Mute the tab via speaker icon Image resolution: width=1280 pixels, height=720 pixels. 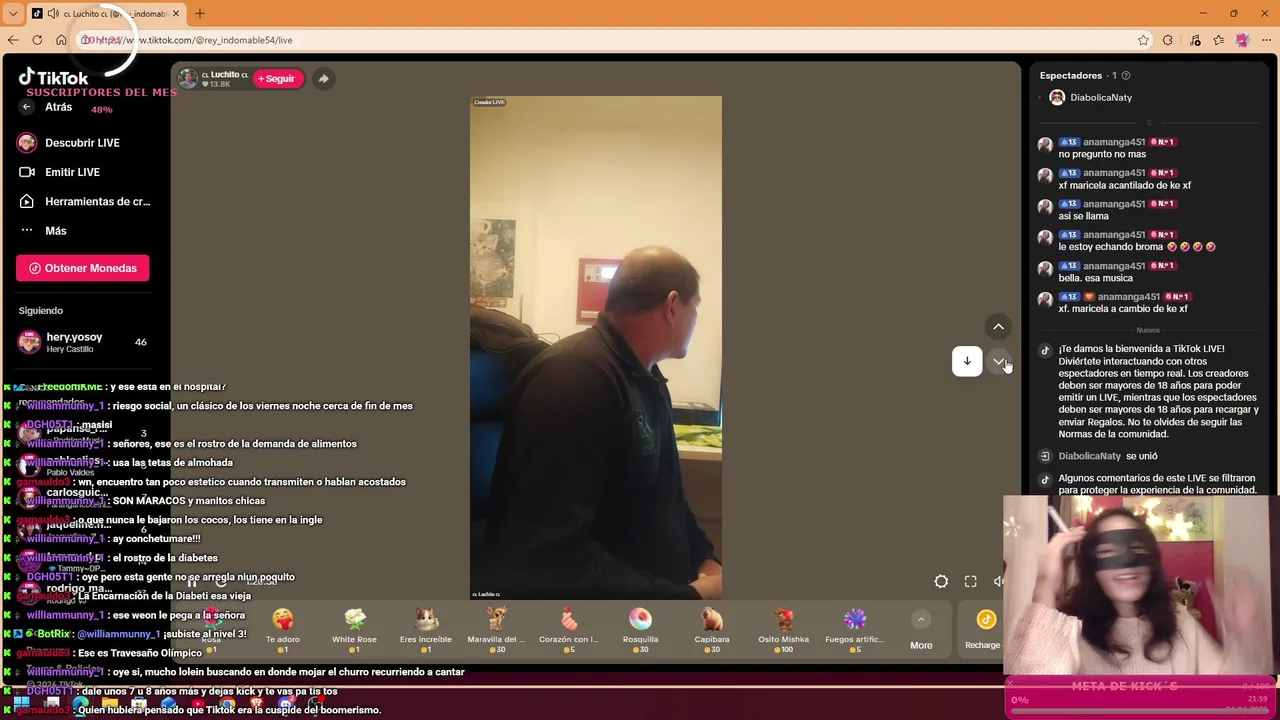52,14
